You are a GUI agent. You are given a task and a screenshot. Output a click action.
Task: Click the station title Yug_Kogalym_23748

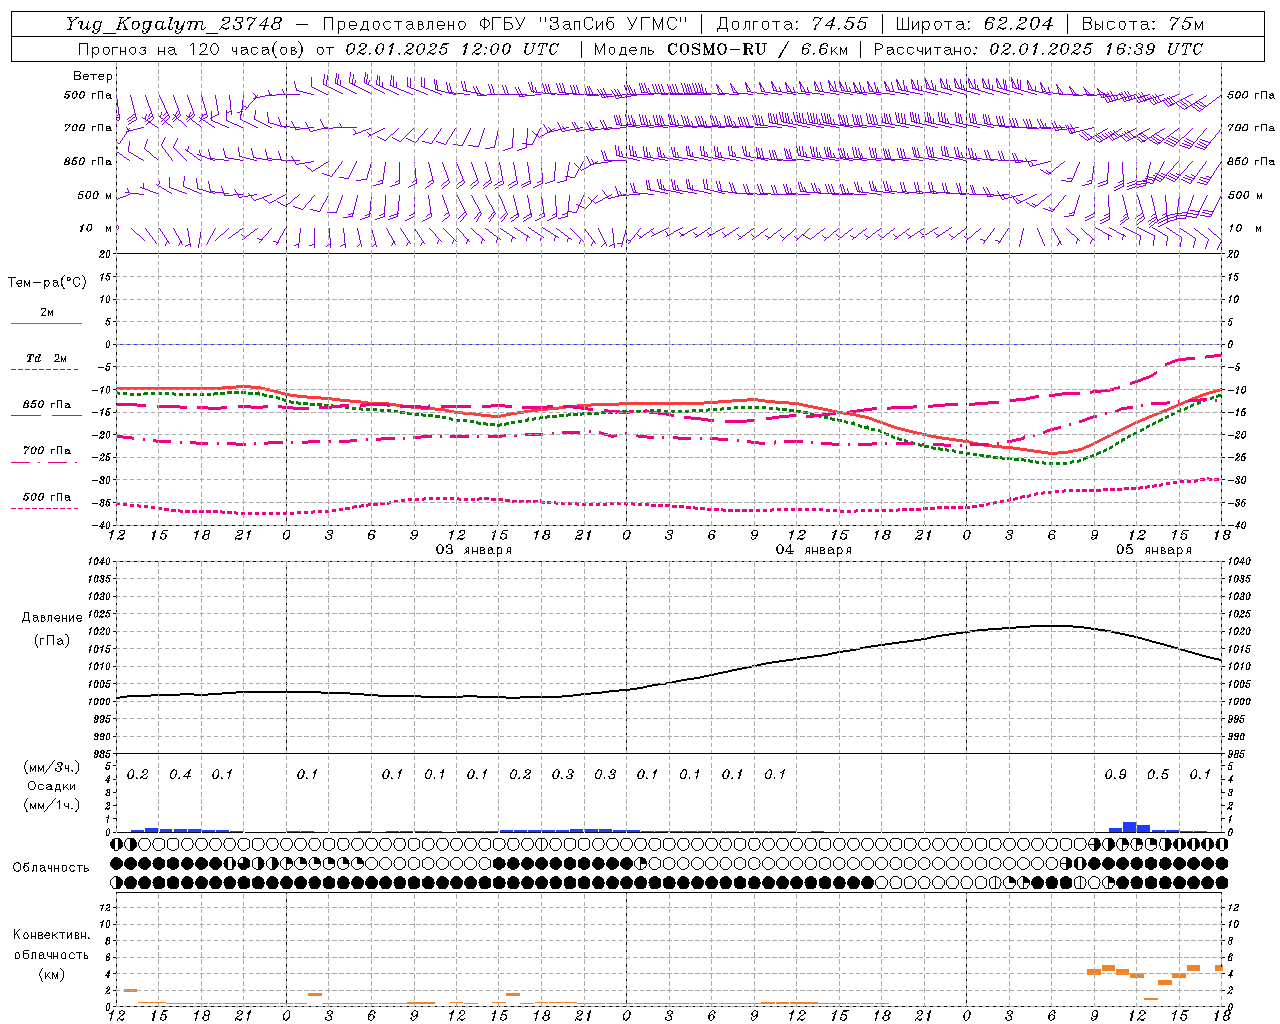[x=174, y=24]
